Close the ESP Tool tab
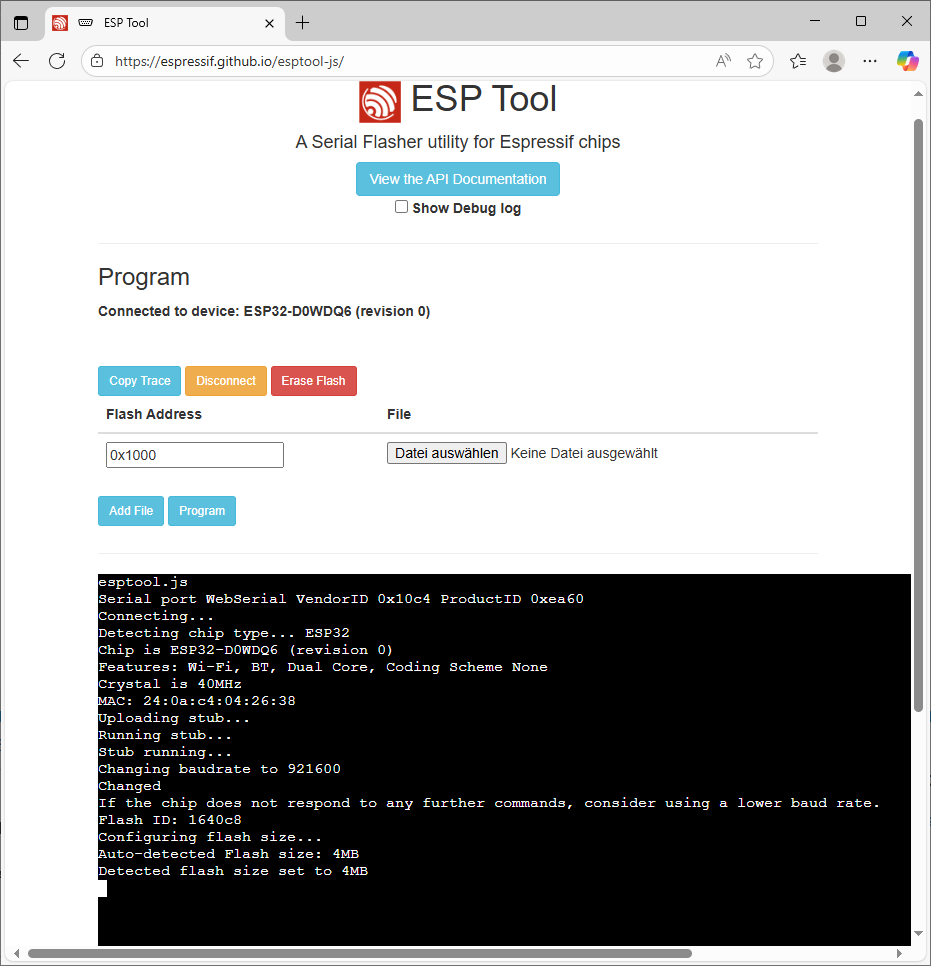931x966 pixels. coord(269,23)
